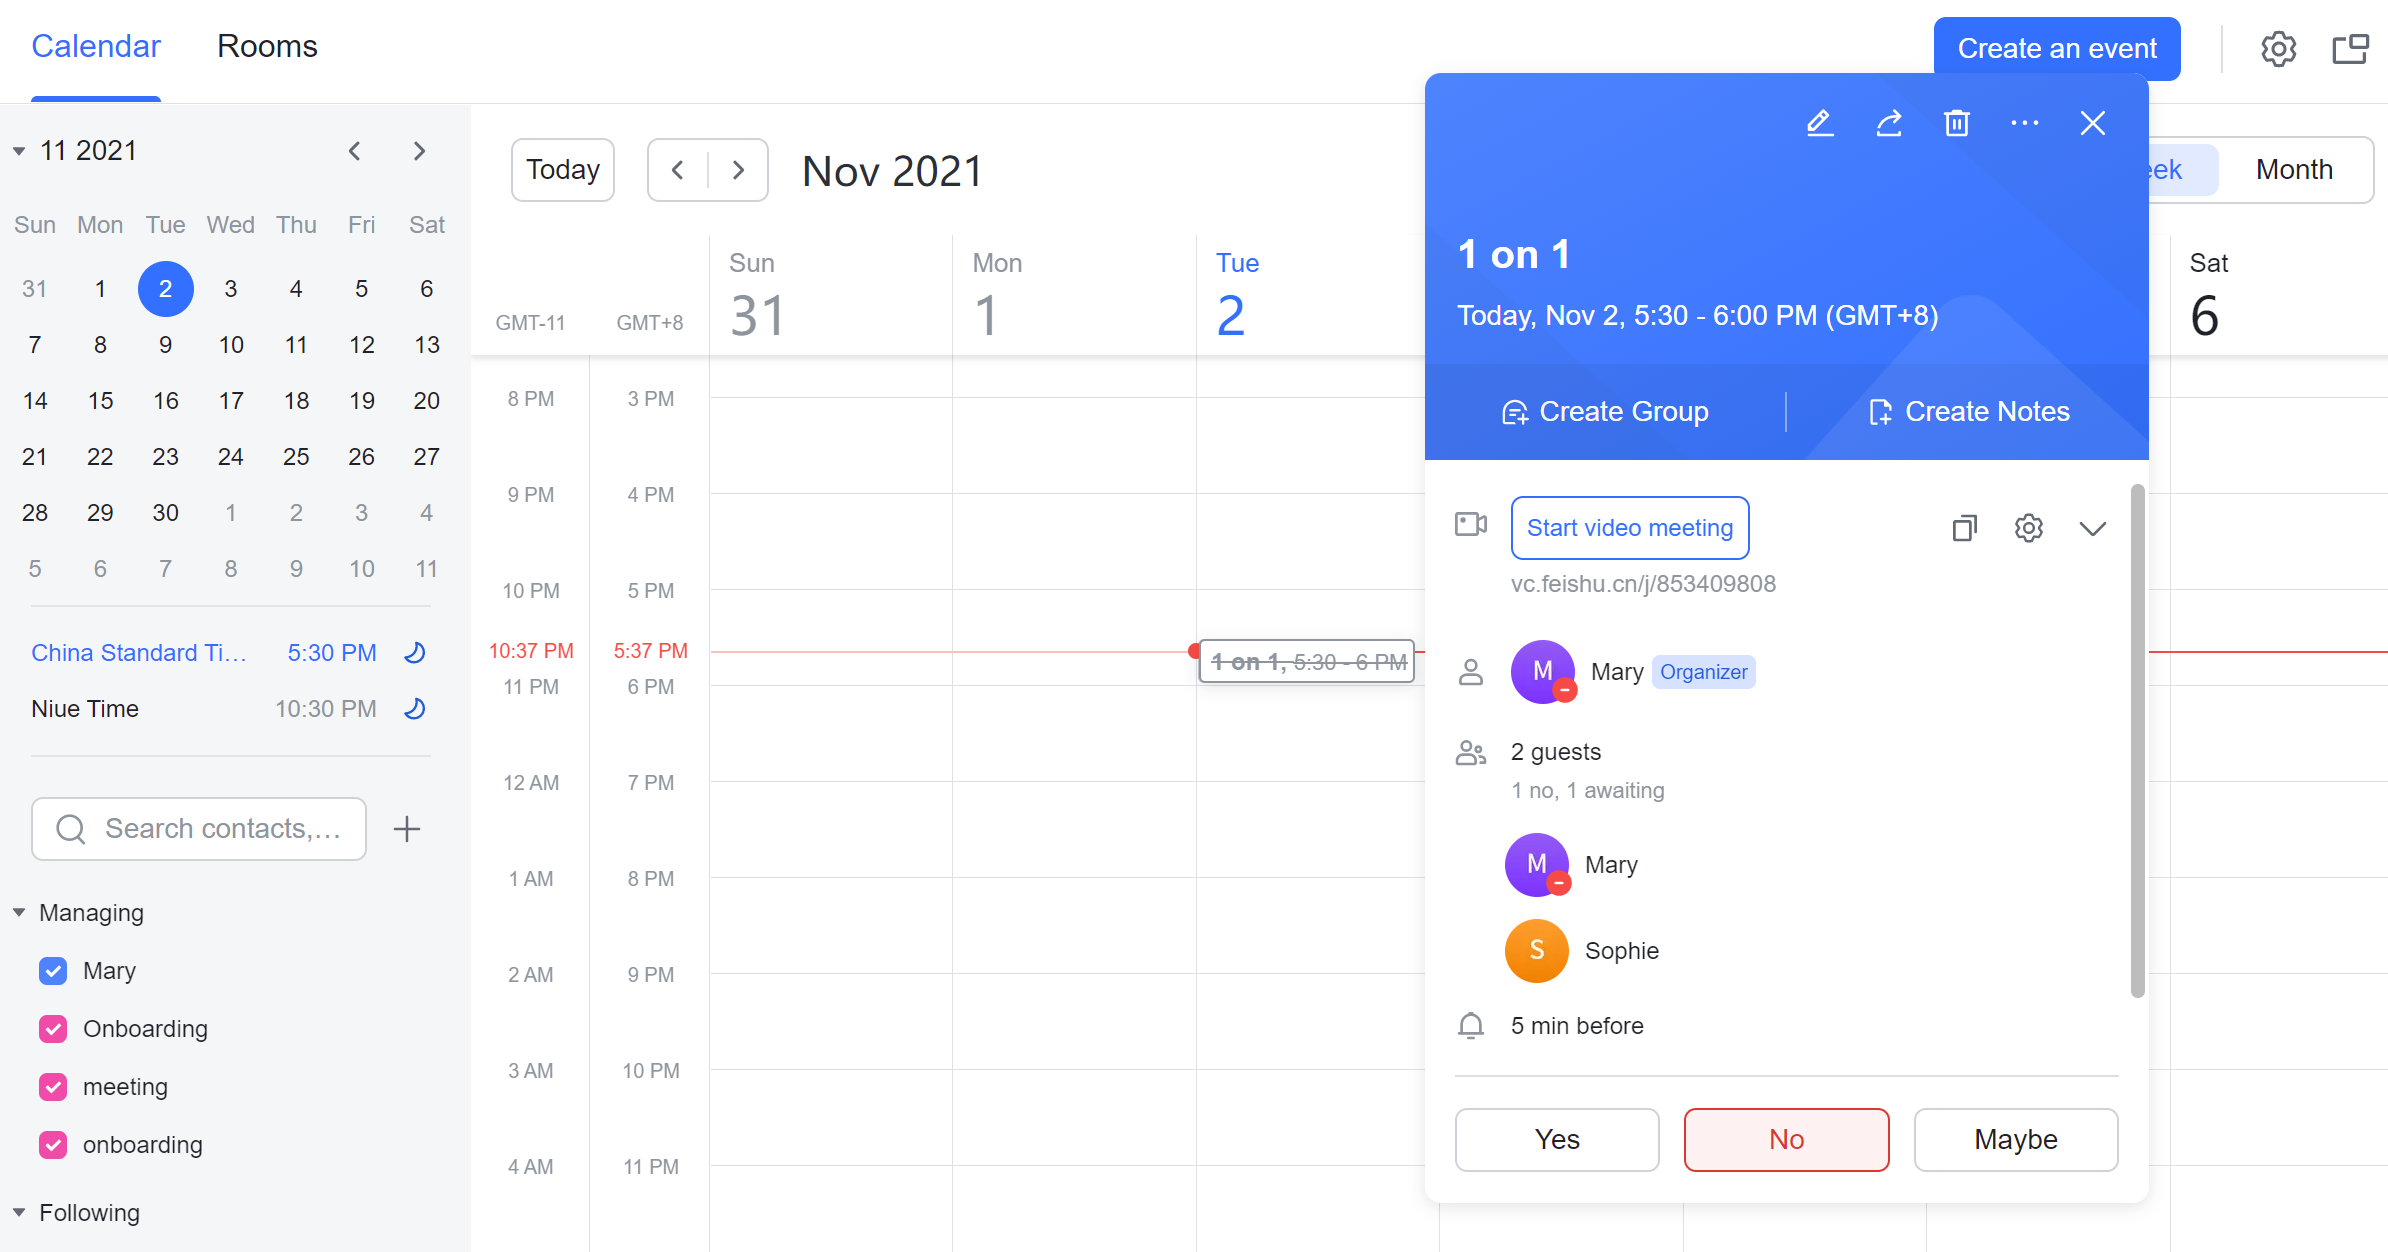The image size is (2388, 1252).
Task: Open the edit pencil on the 1 on 1 event
Action: (x=1820, y=123)
